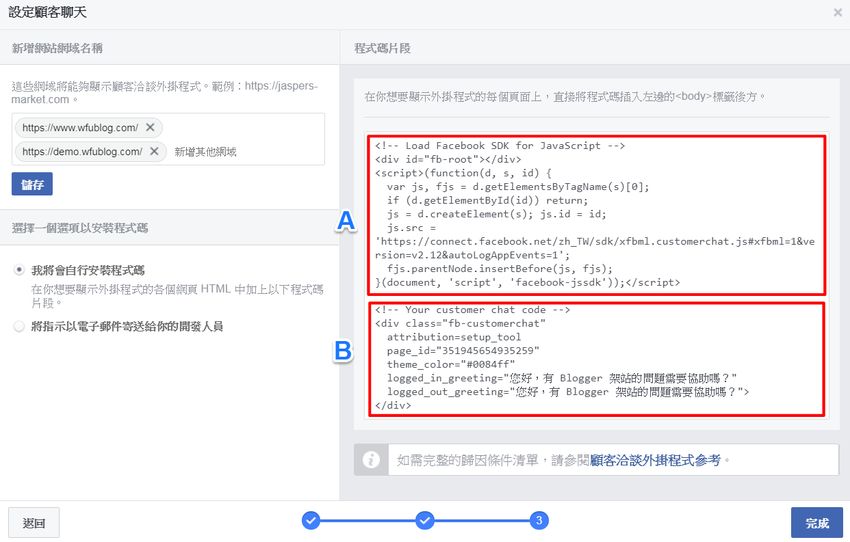Image resolution: width=850 pixels, height=542 pixels.
Task: Select 將指示以電子郵件寄送給你的開發人員 radio option
Action: [x=19, y=326]
